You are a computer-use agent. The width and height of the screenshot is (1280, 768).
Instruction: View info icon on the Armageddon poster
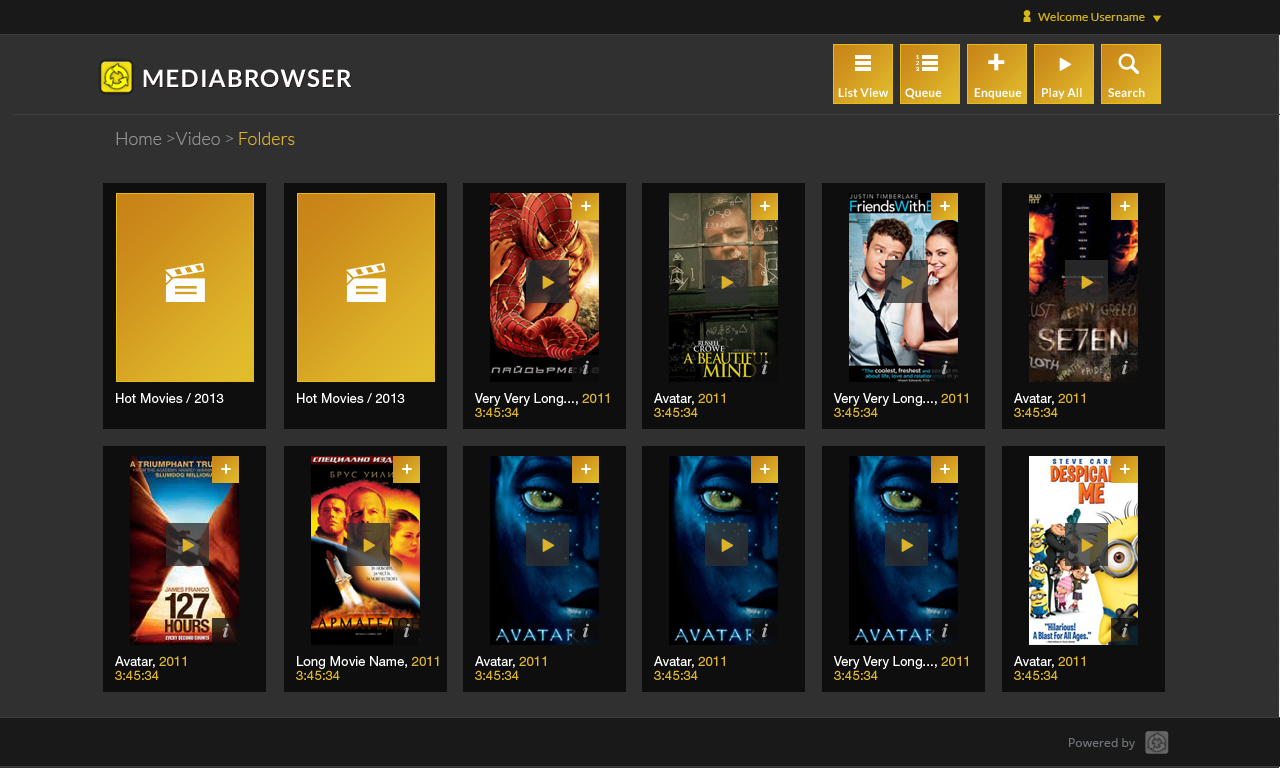click(406, 631)
